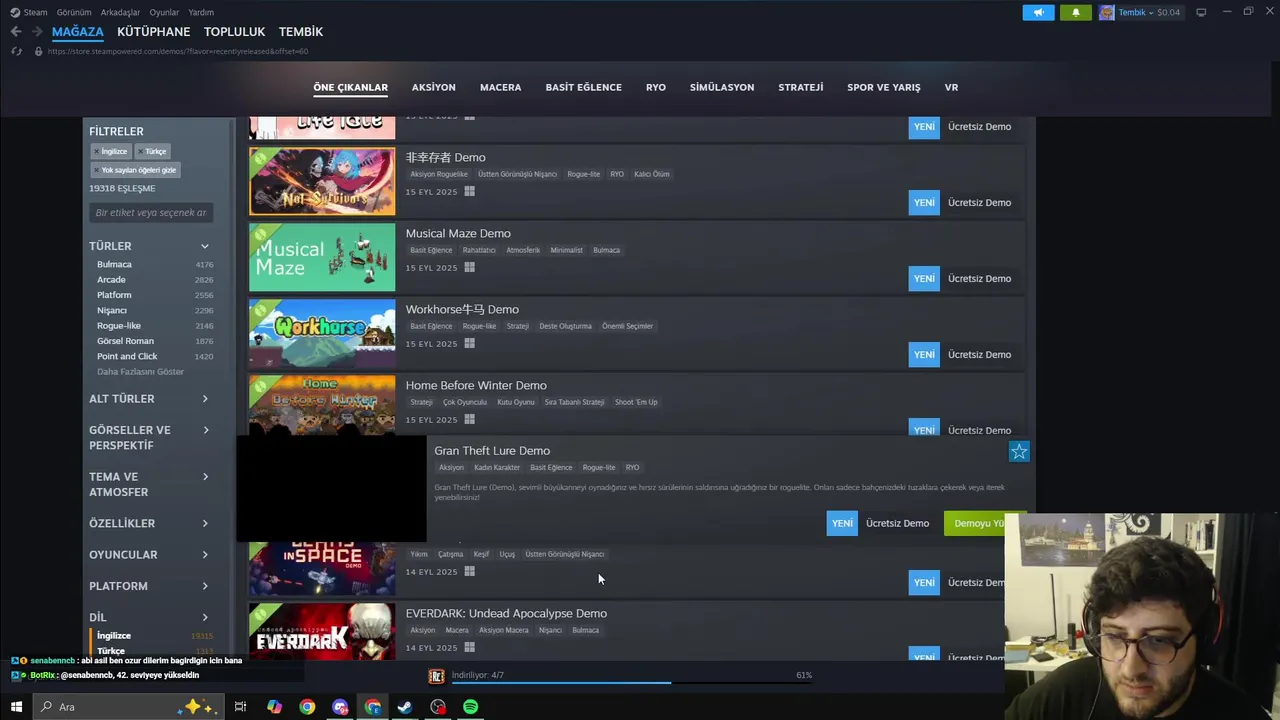Open Task View in the taskbar
The image size is (1280, 720).
pyautogui.click(x=240, y=707)
